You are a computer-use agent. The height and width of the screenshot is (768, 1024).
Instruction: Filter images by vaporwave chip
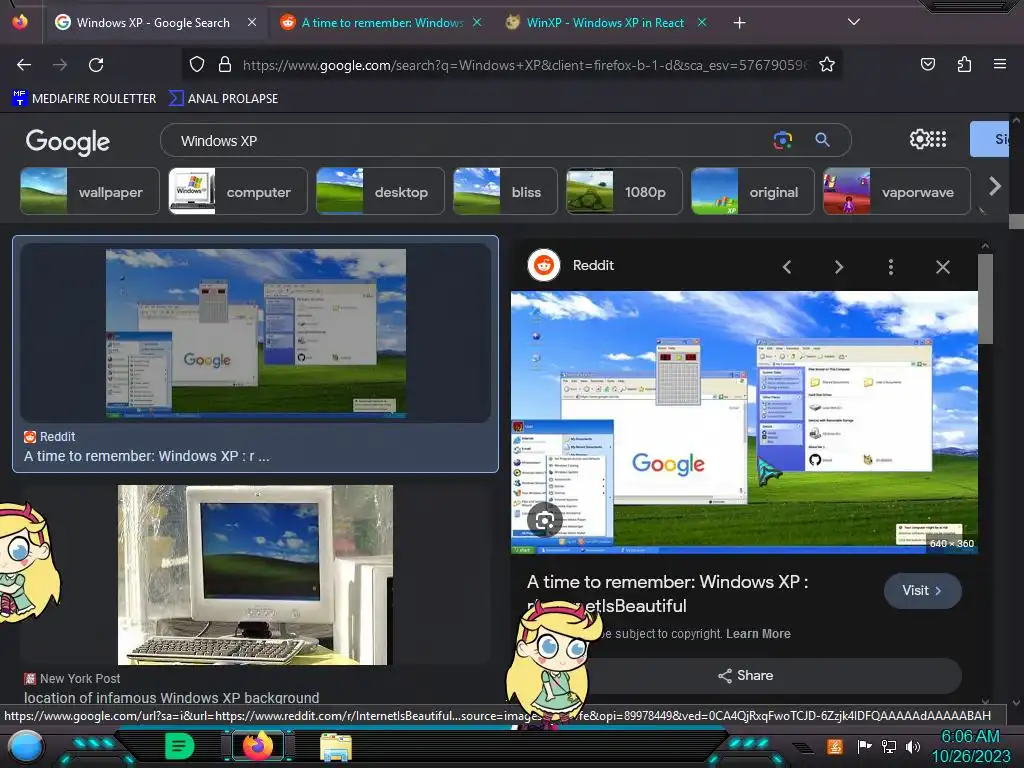[x=897, y=191]
